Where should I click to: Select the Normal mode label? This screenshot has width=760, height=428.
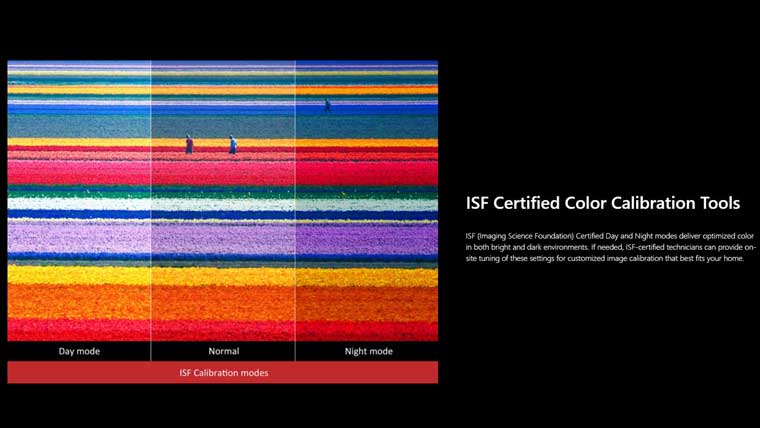pos(223,352)
